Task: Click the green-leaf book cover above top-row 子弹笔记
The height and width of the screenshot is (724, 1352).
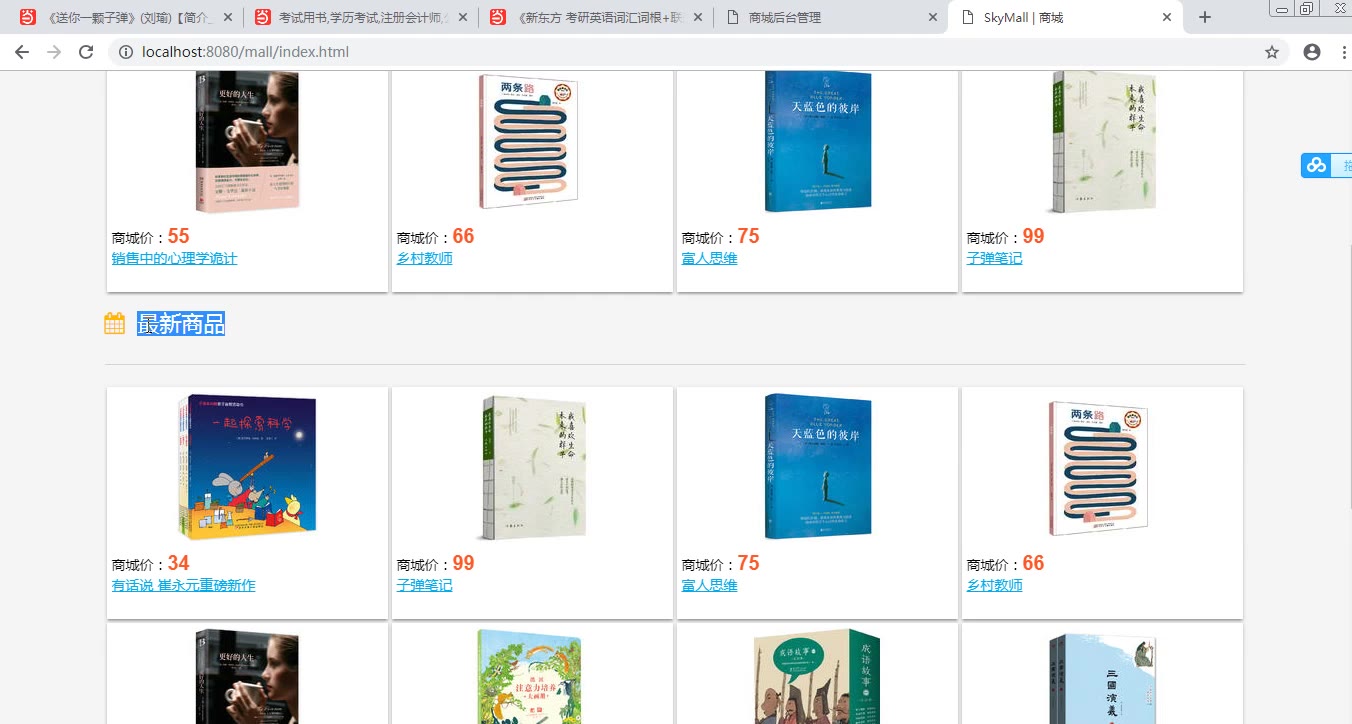Action: click(x=1101, y=141)
